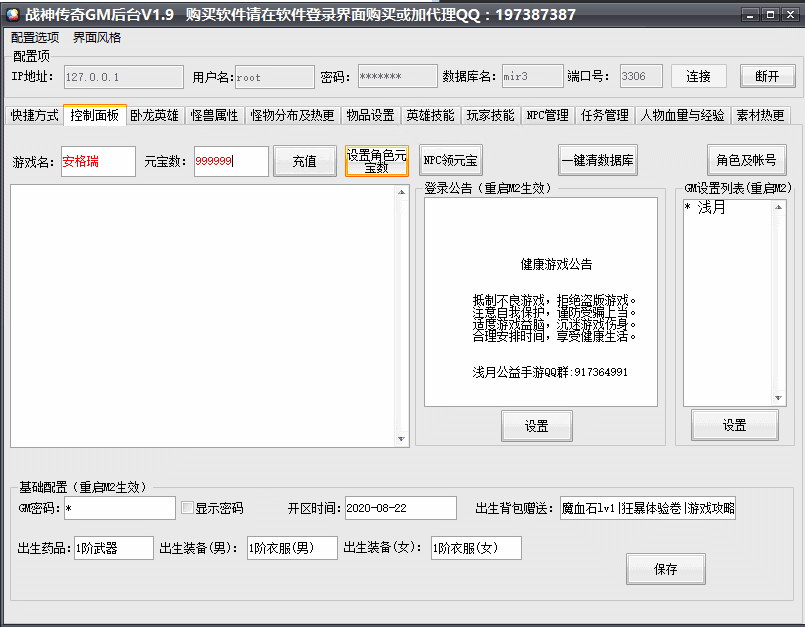
Task: Click 设置 below the GM设置列表
Action: click(x=734, y=425)
